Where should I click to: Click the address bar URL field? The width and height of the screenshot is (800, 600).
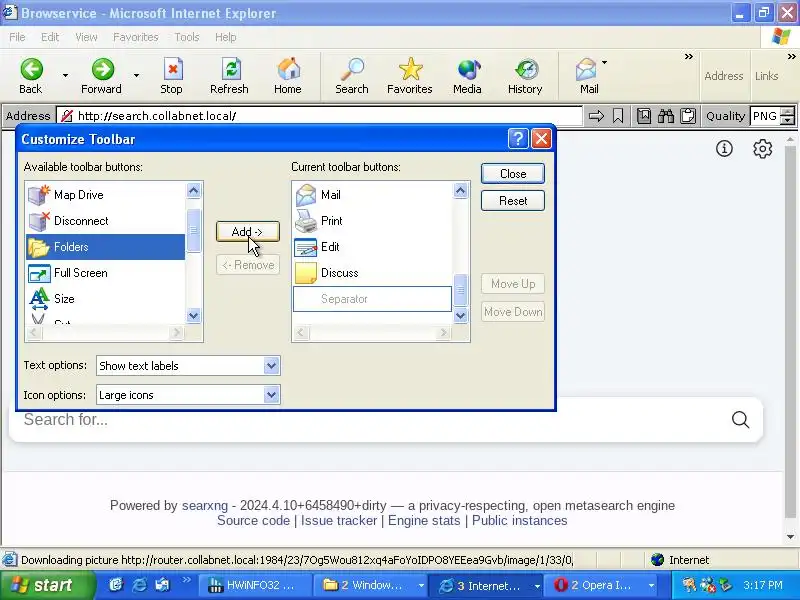(x=319, y=116)
